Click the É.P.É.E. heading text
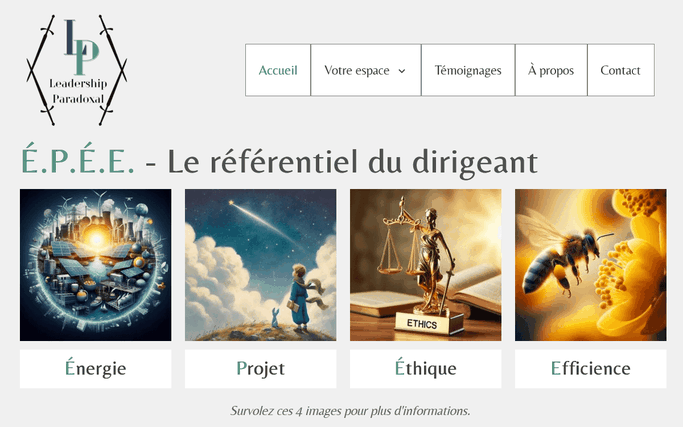Viewport: 683px width, 427px height. tap(78, 159)
